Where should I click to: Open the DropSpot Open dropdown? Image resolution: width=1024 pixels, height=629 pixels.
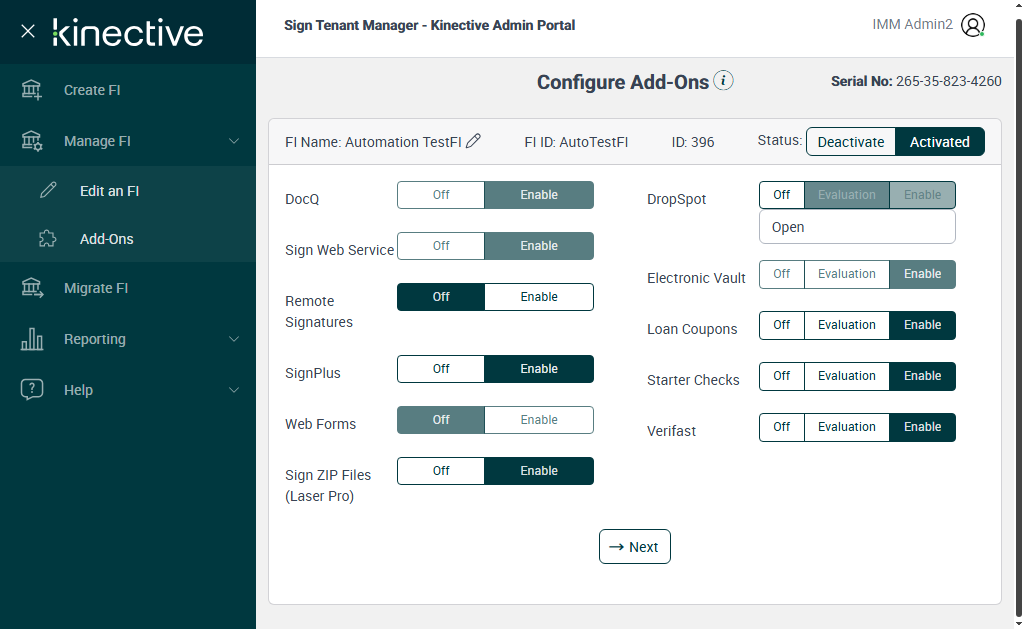pos(857,227)
